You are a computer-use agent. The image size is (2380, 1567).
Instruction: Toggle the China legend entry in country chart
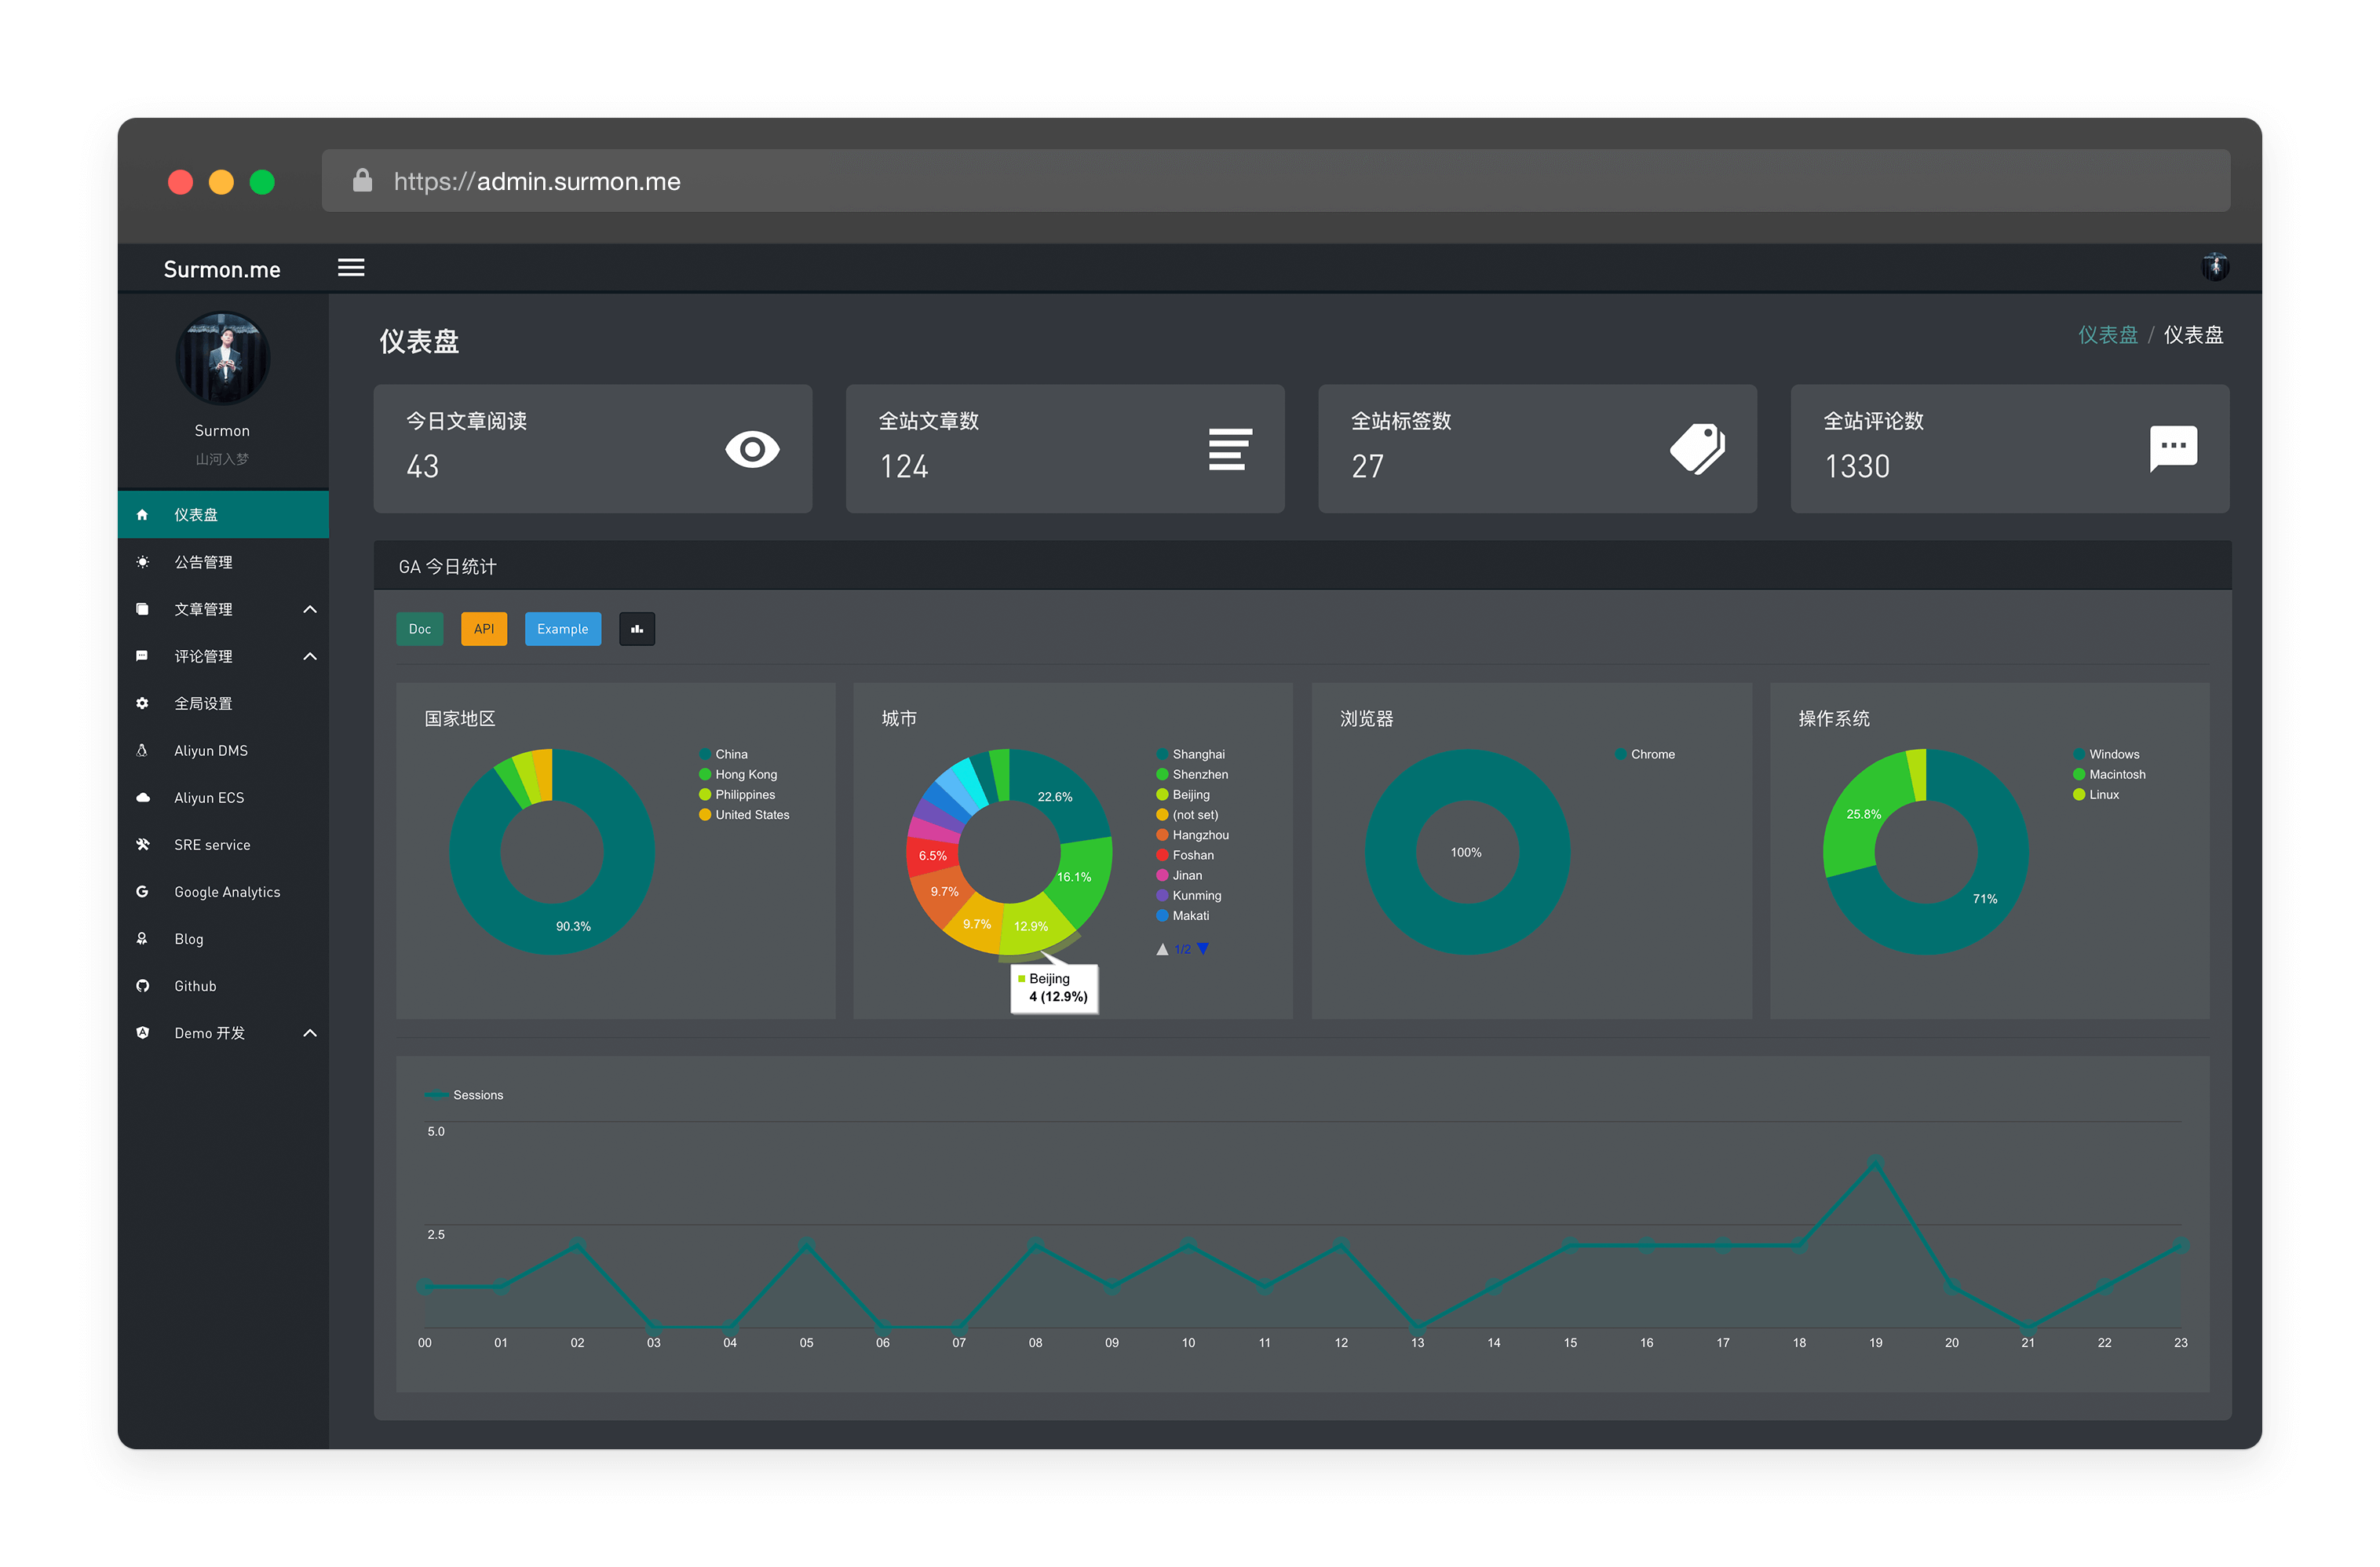(730, 754)
